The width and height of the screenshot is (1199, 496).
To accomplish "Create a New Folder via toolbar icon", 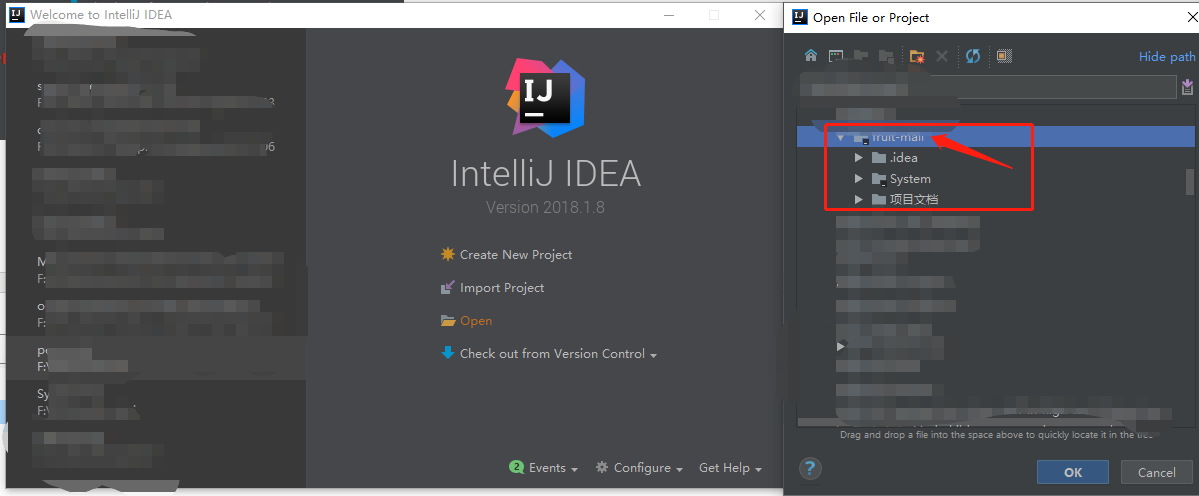I will (917, 56).
